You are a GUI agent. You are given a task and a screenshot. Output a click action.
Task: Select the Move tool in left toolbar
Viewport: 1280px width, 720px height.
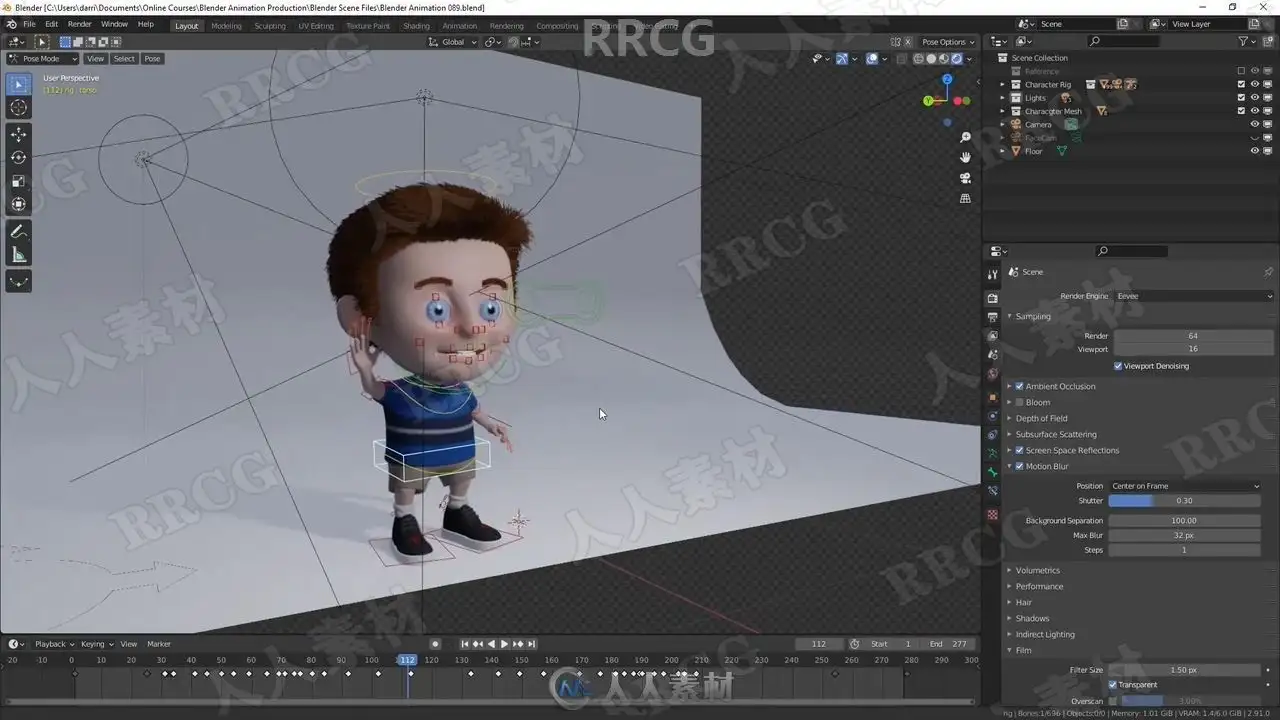pyautogui.click(x=18, y=134)
